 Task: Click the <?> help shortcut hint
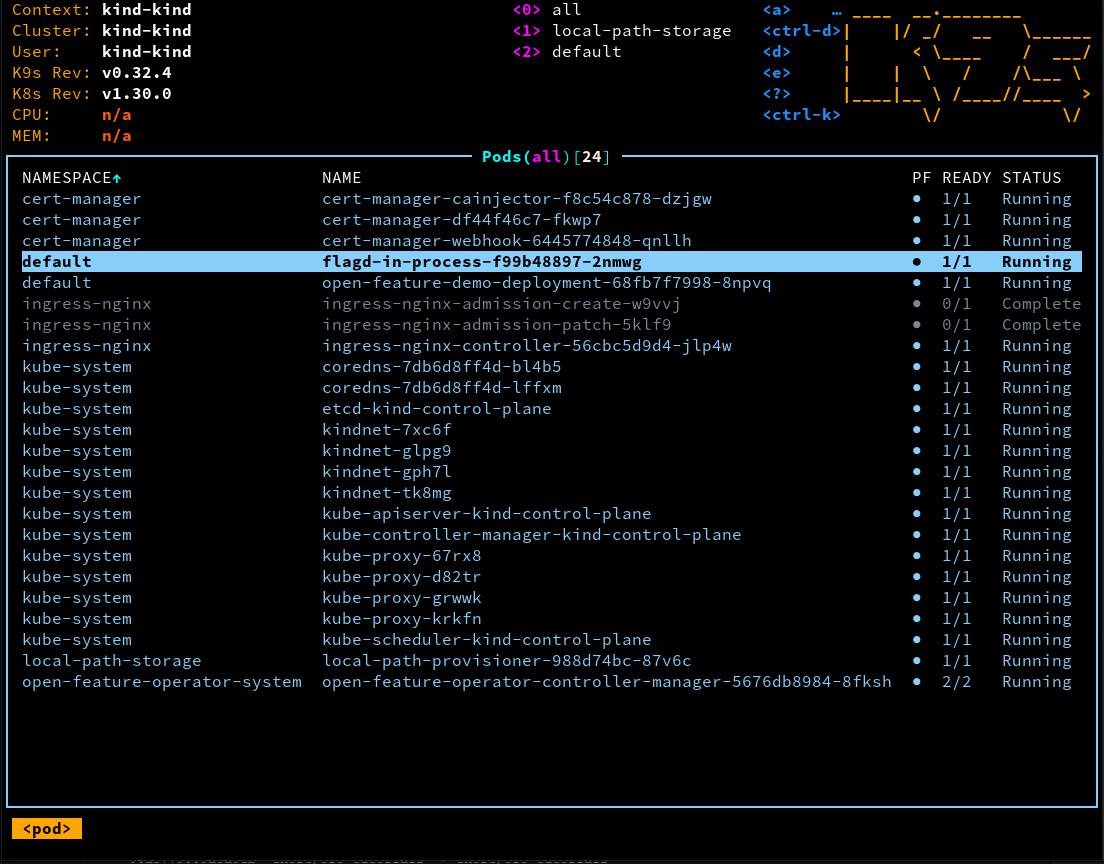[x=777, y=94]
